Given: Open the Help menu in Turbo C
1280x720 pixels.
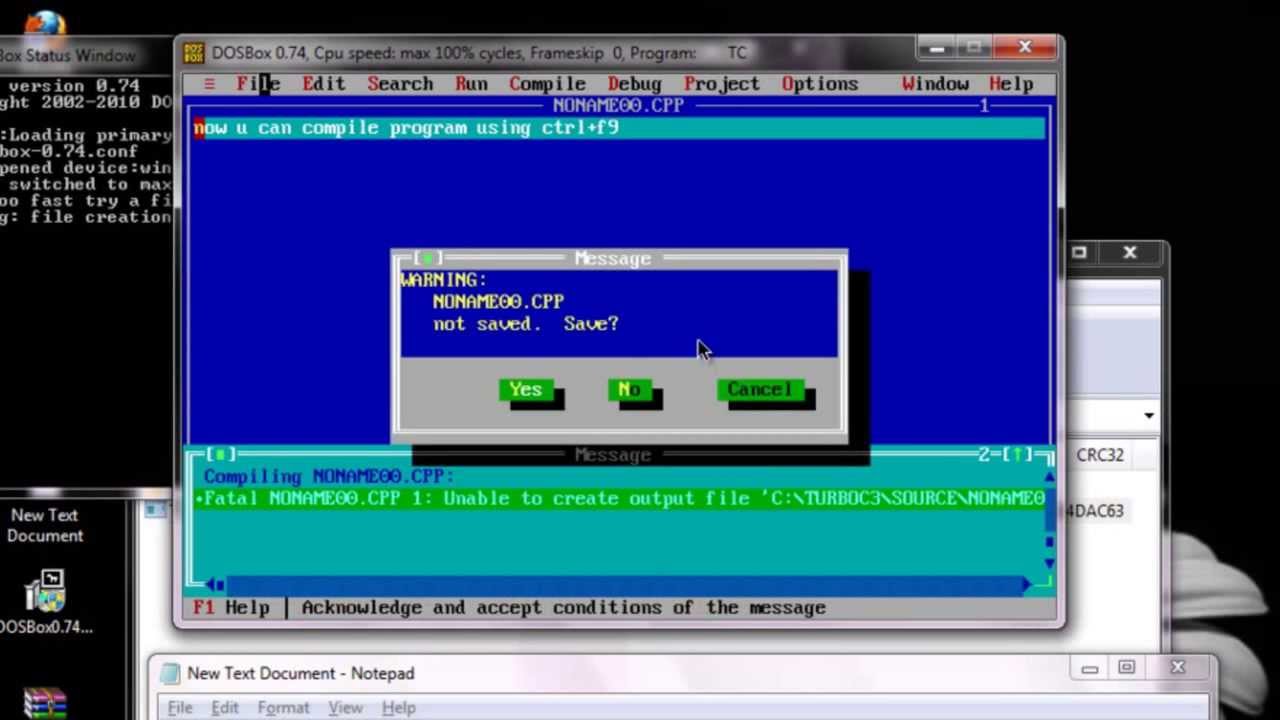Looking at the screenshot, I should [1011, 84].
